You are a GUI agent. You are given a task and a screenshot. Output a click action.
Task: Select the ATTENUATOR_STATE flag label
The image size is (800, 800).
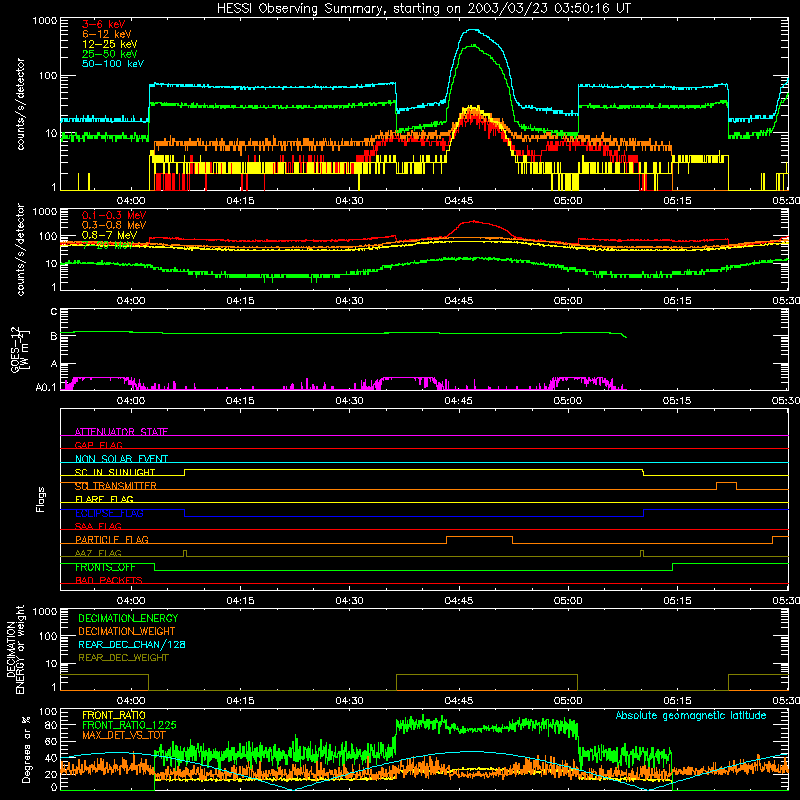click(121, 432)
